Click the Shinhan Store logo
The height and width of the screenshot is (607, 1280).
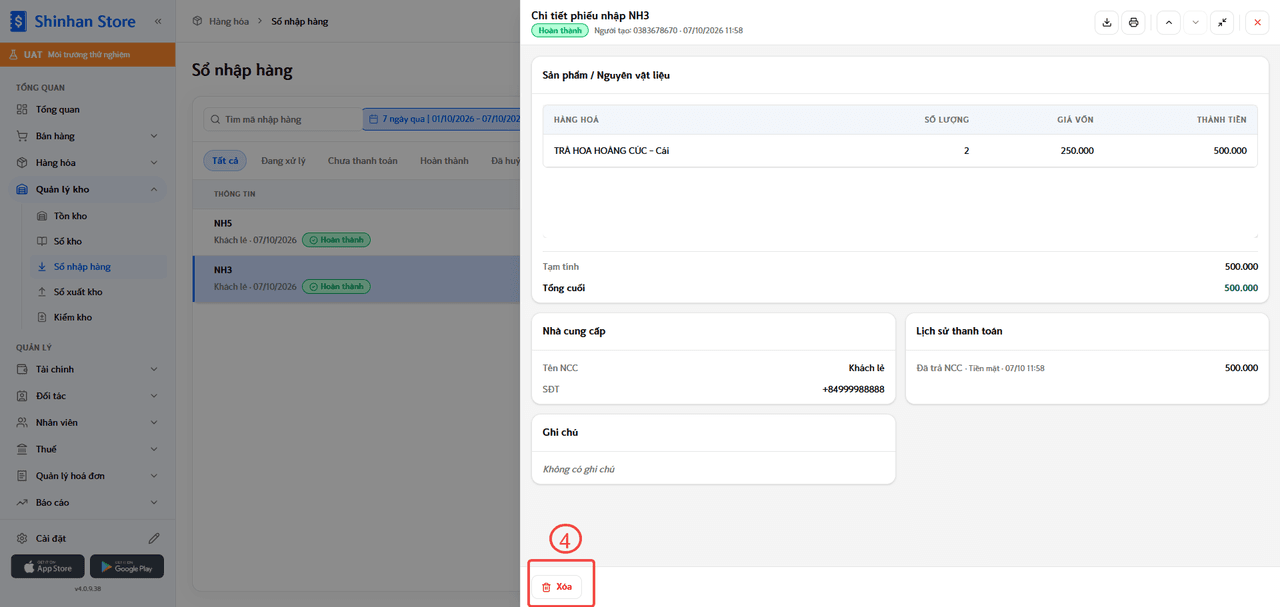tap(71, 21)
